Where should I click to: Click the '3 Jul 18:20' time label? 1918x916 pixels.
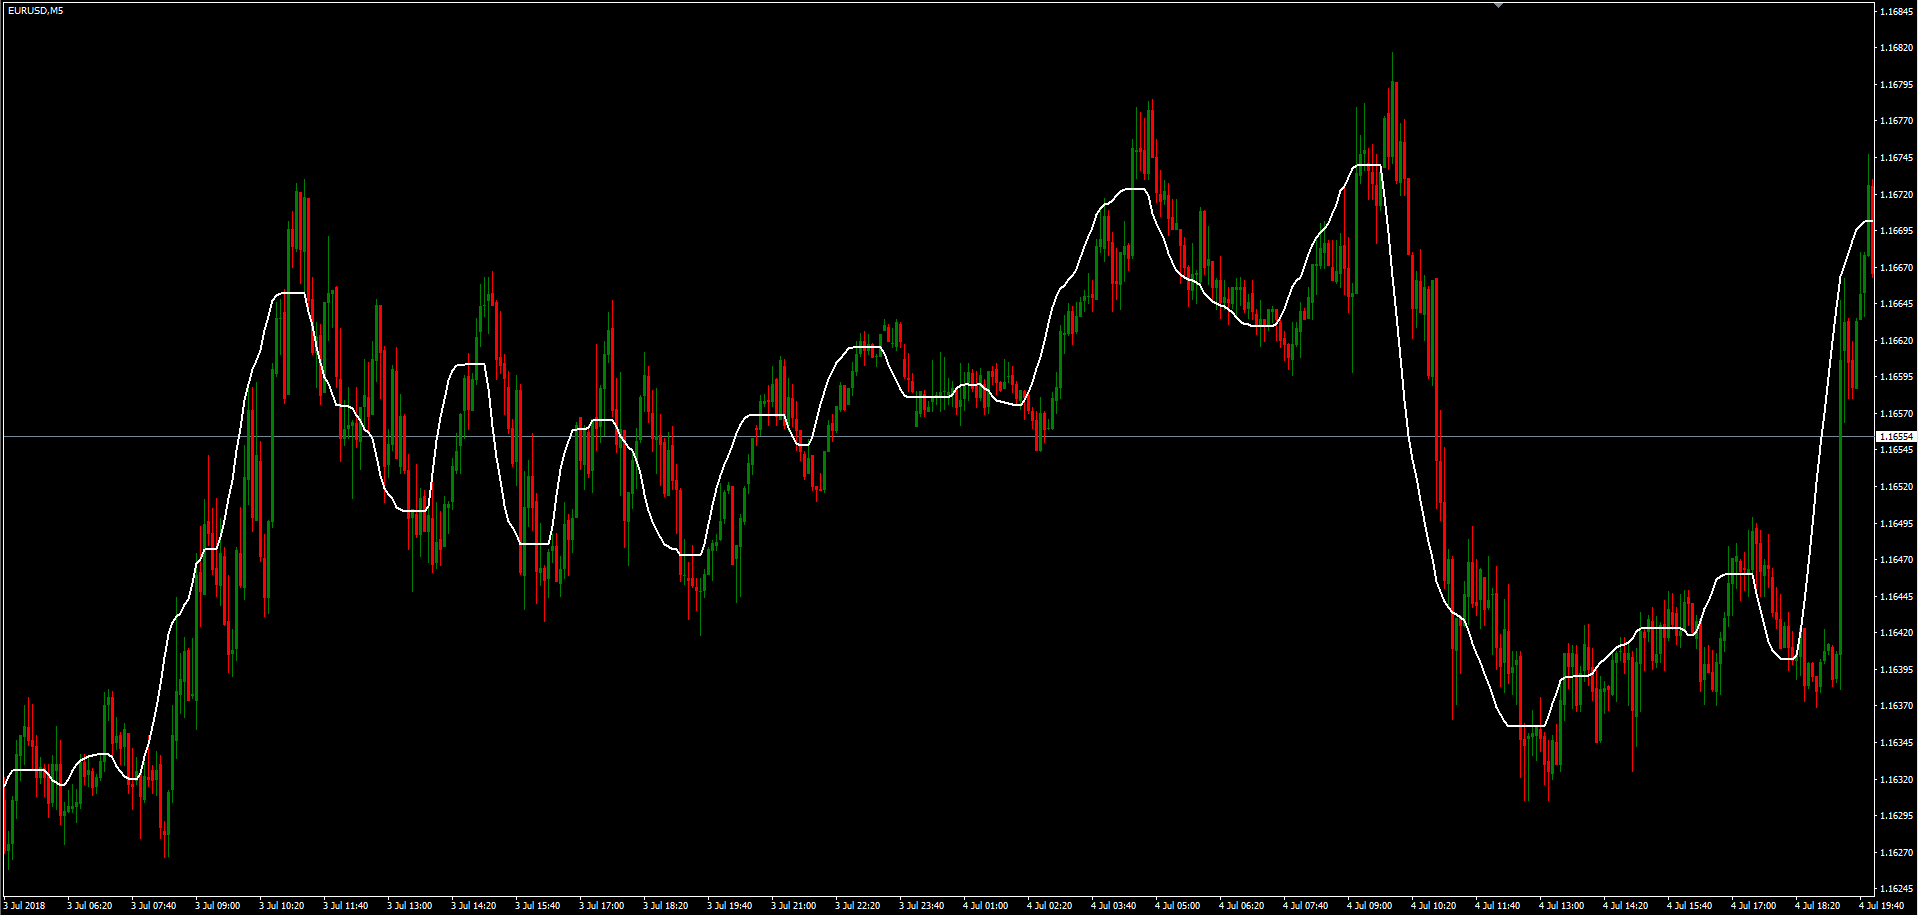665,906
